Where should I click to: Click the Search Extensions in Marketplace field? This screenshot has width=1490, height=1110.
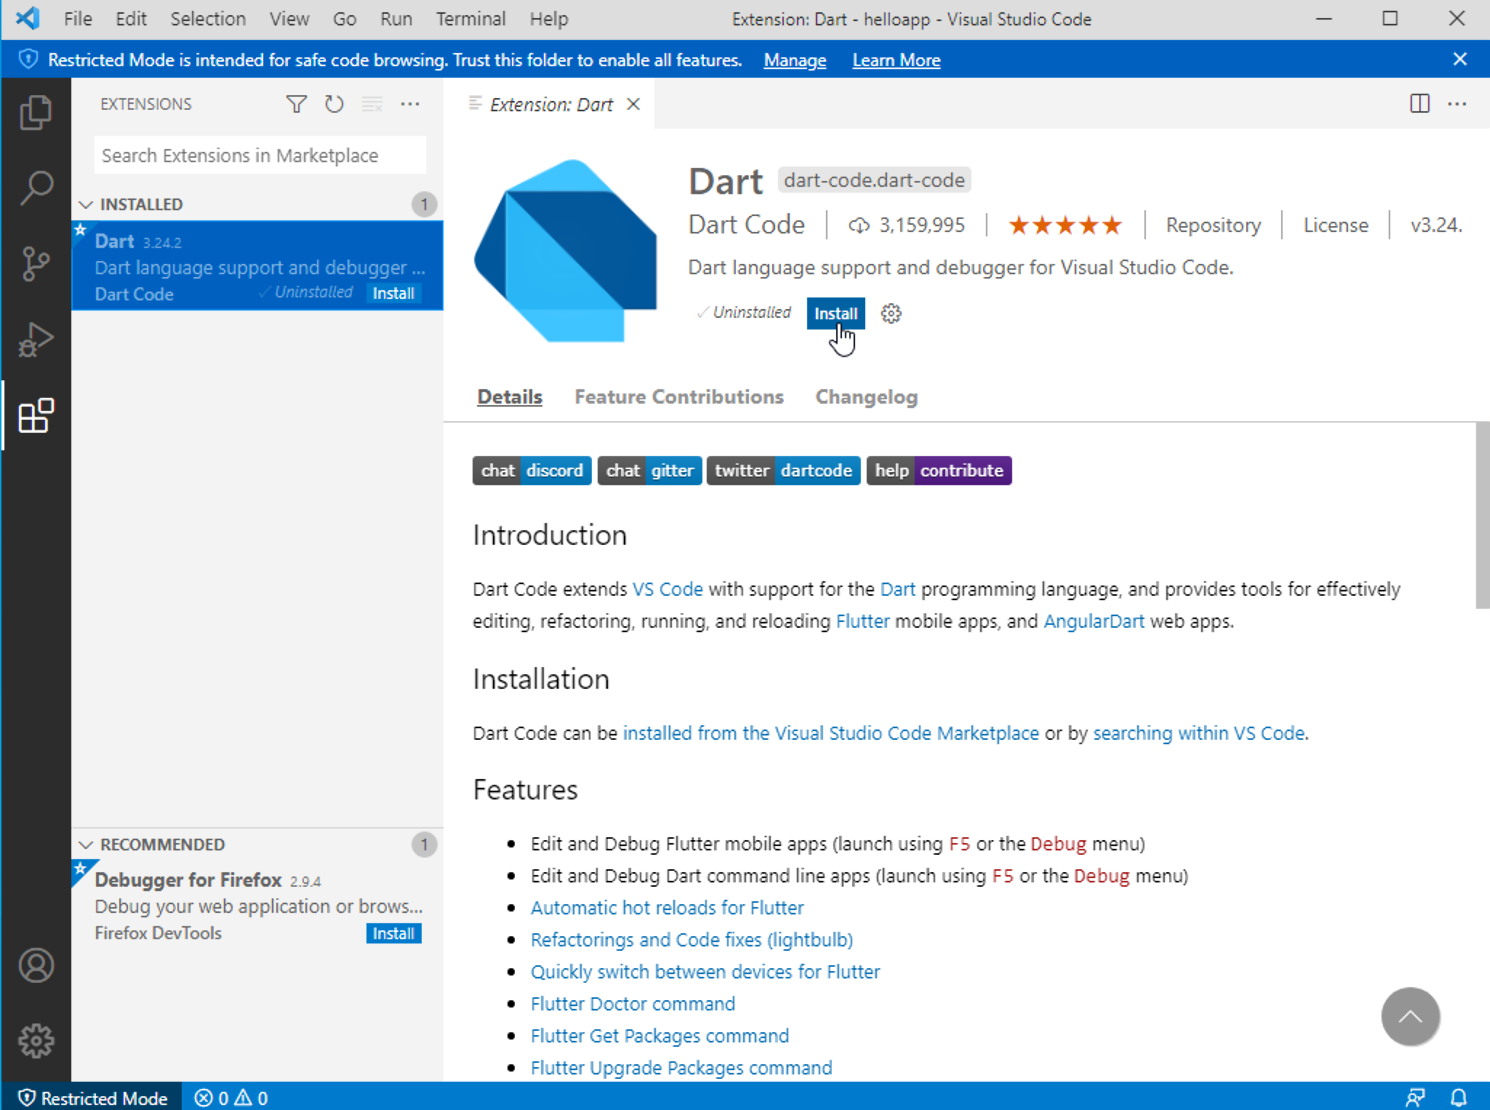click(260, 155)
